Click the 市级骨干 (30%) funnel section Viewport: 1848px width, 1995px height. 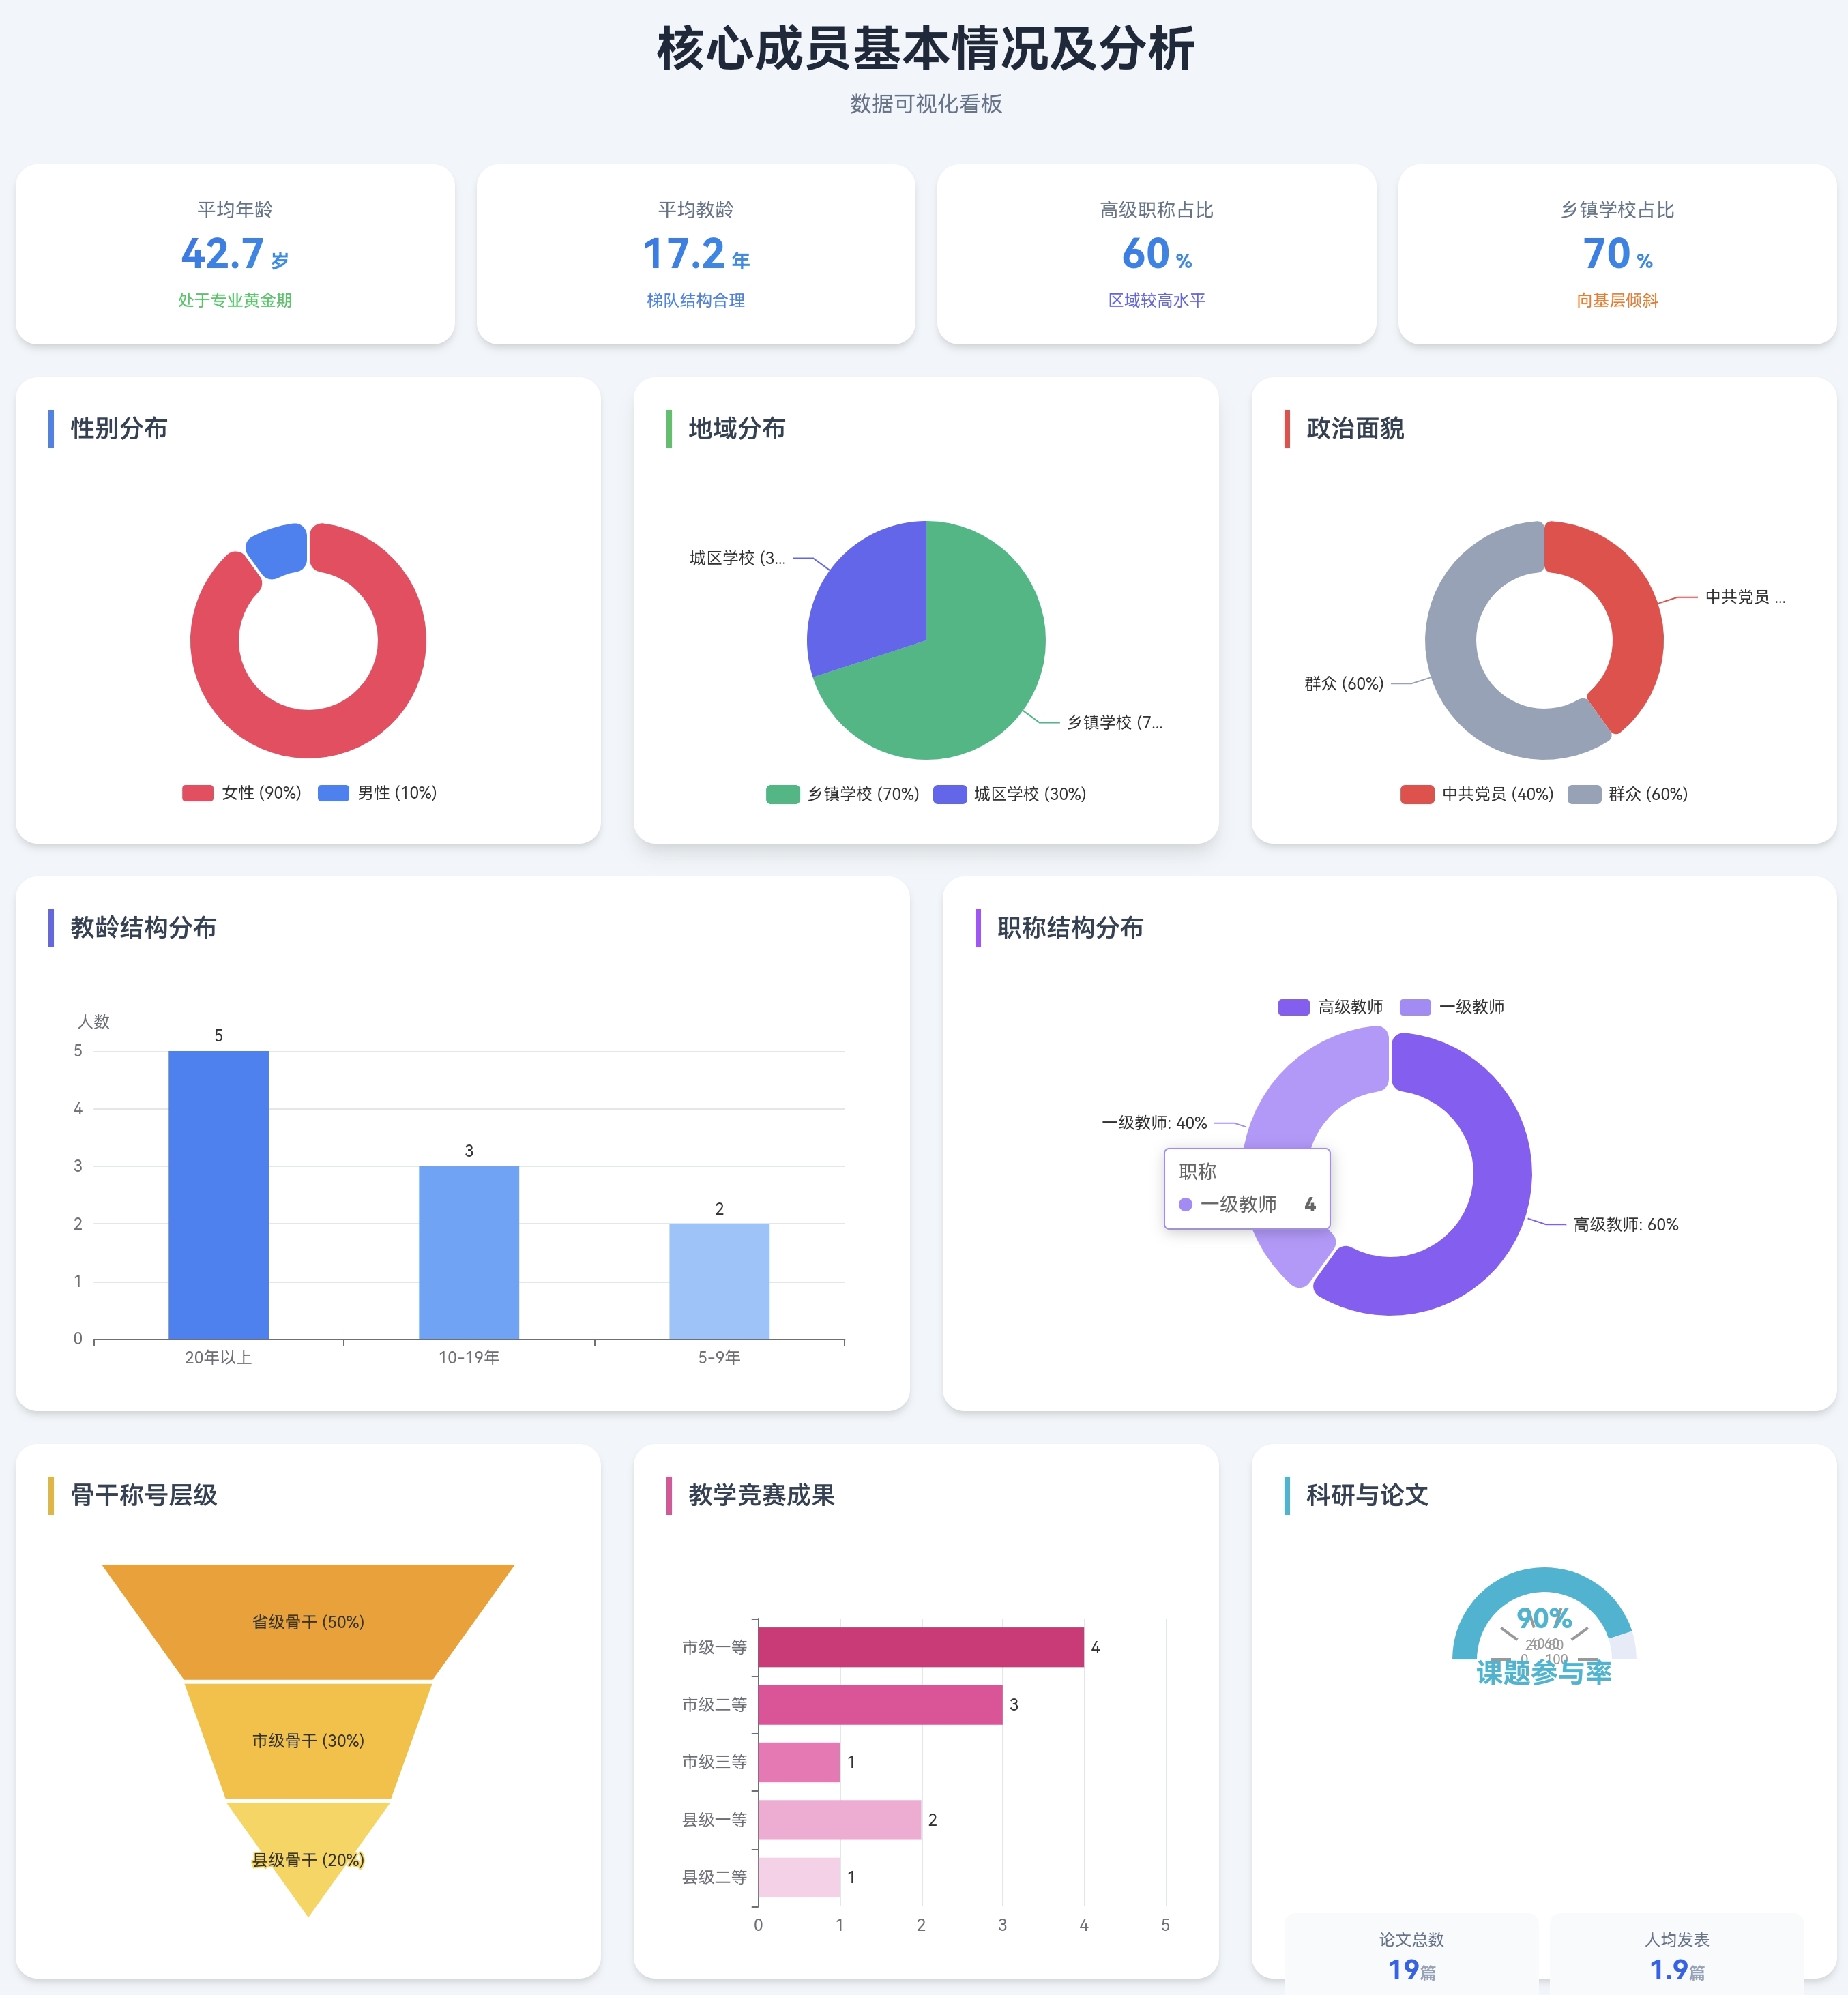click(x=308, y=1741)
